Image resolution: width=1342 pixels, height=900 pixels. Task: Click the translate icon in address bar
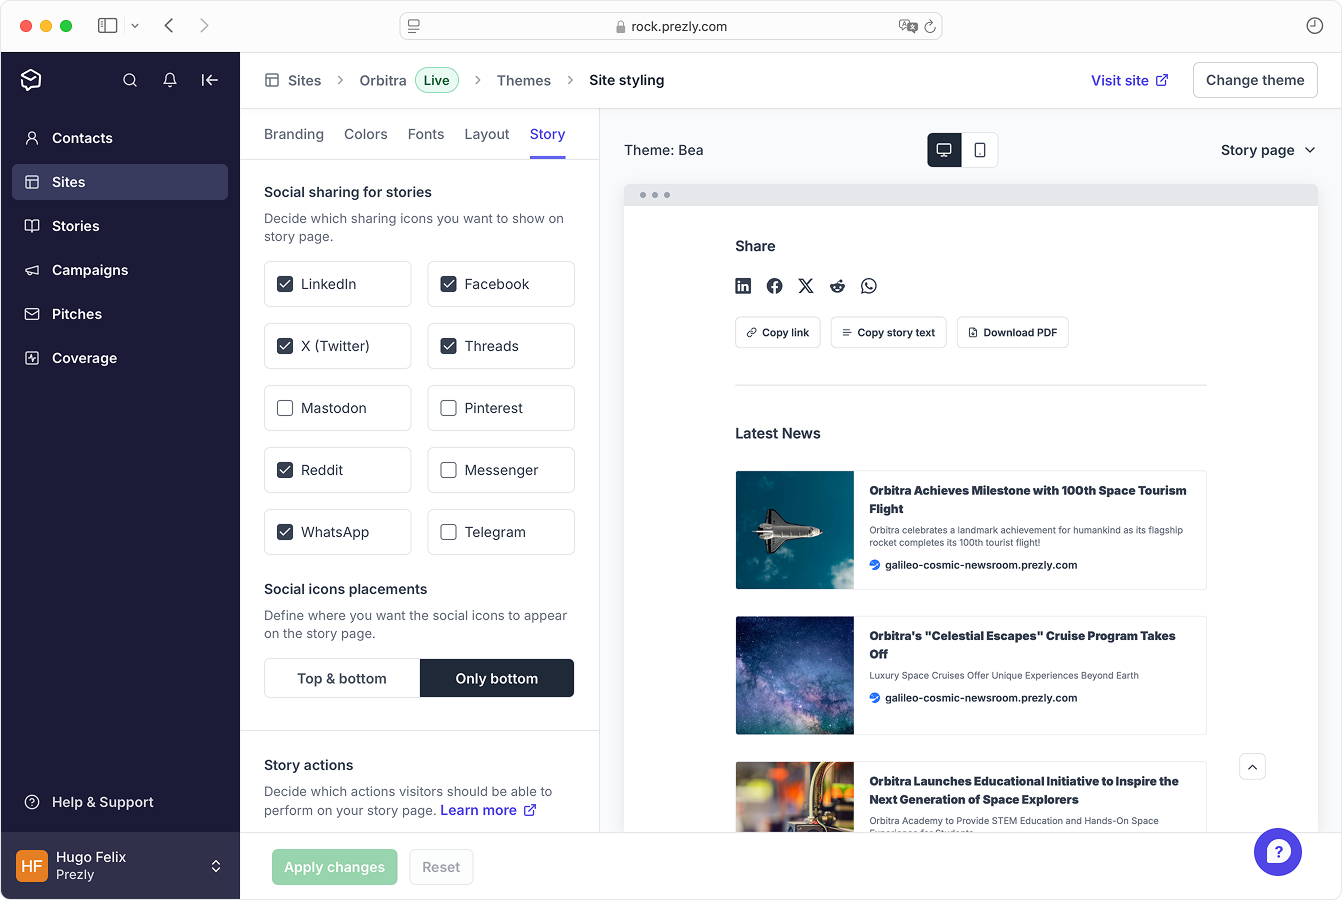pos(908,27)
